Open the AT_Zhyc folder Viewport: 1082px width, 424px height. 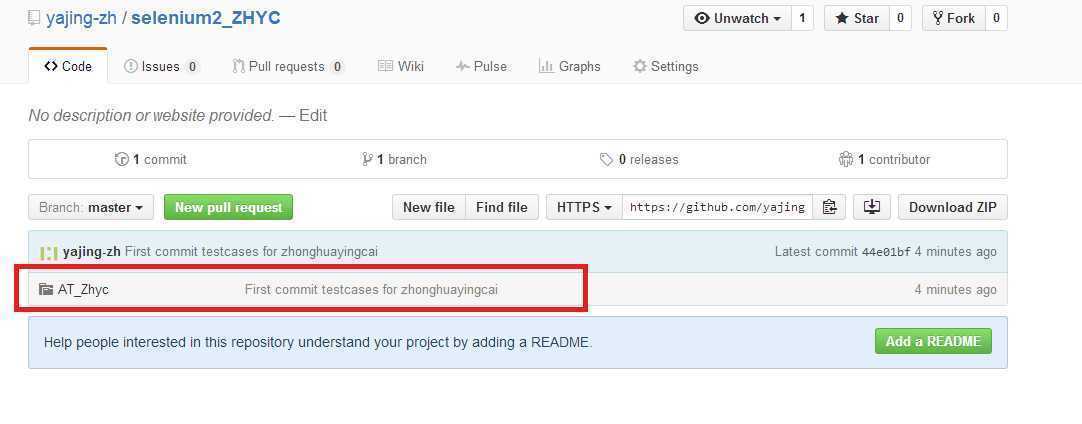83,289
